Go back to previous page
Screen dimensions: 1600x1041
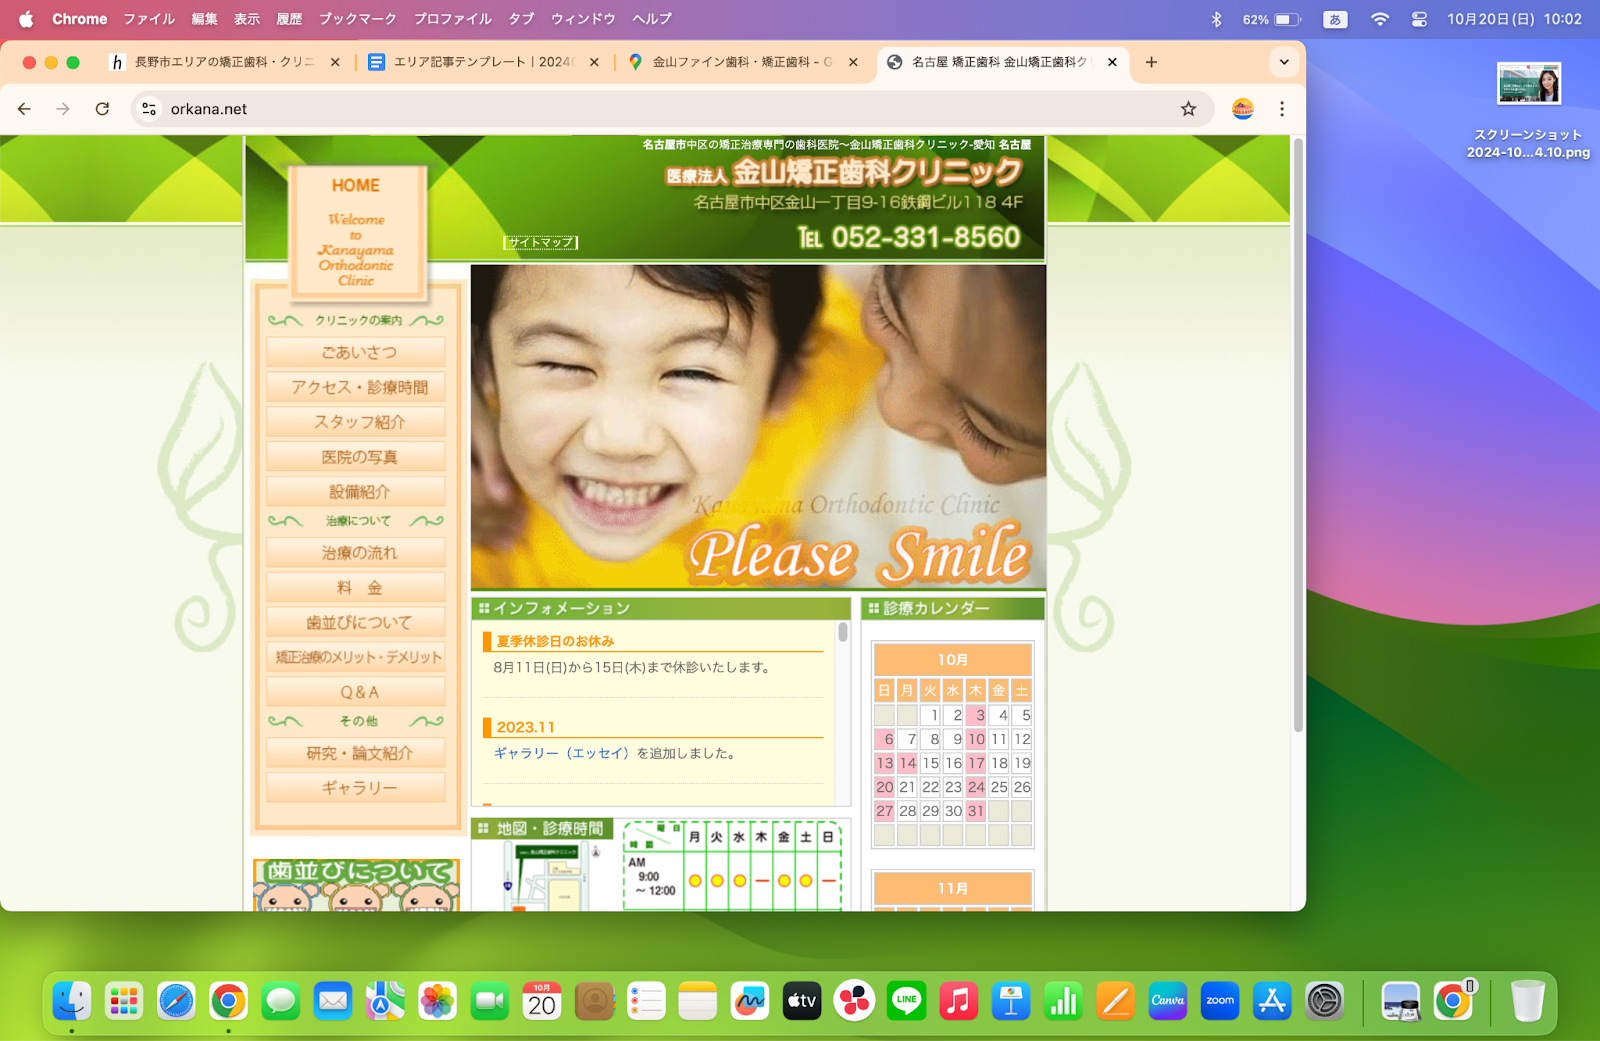(25, 109)
